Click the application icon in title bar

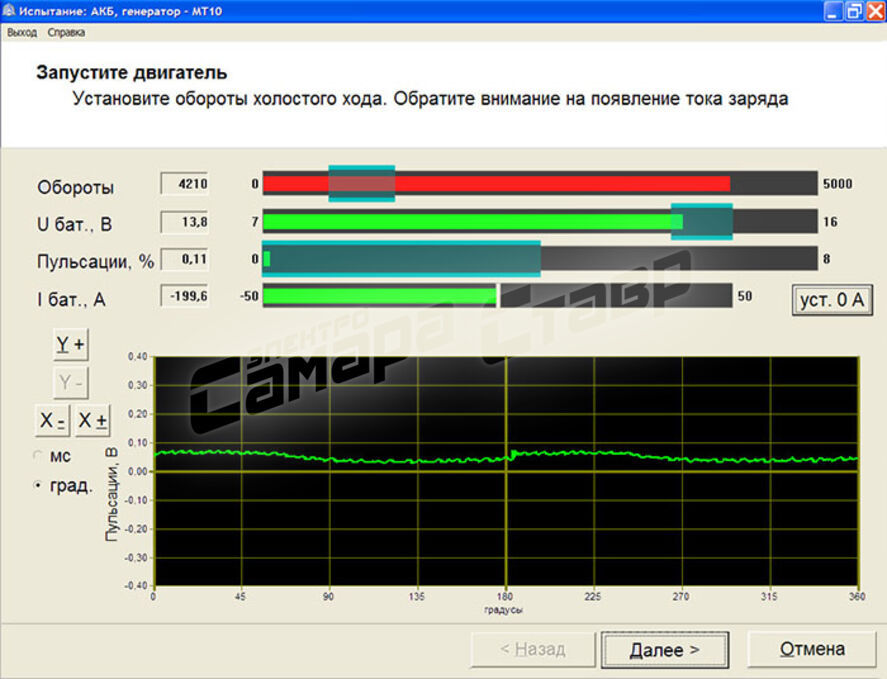tap(10, 11)
